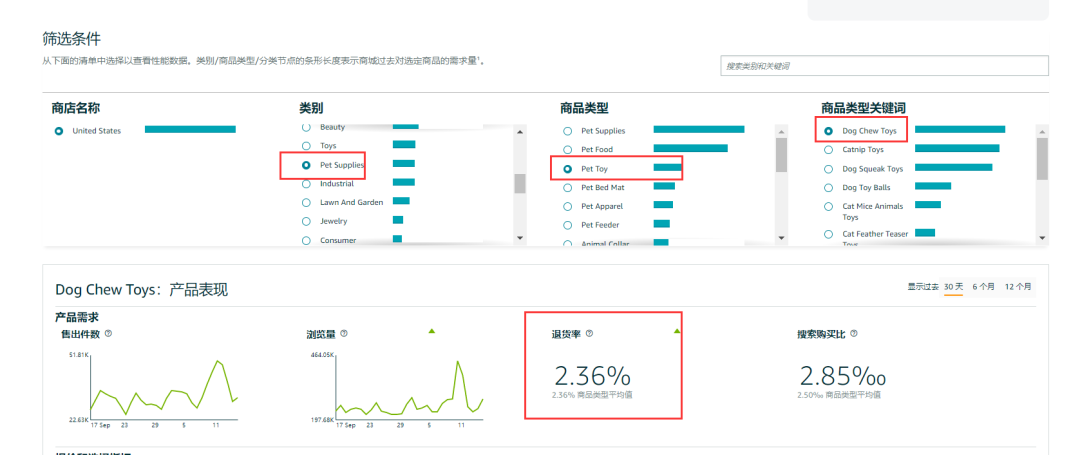Click the green triangle in the 退货率 card
The height and width of the screenshot is (455, 1080).
point(677,330)
